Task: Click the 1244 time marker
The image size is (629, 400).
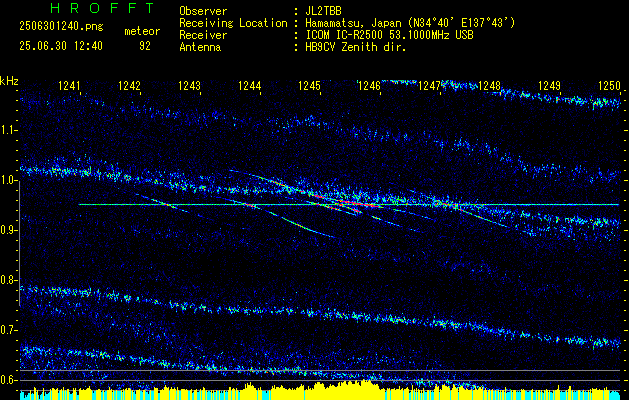Action: coord(249,86)
